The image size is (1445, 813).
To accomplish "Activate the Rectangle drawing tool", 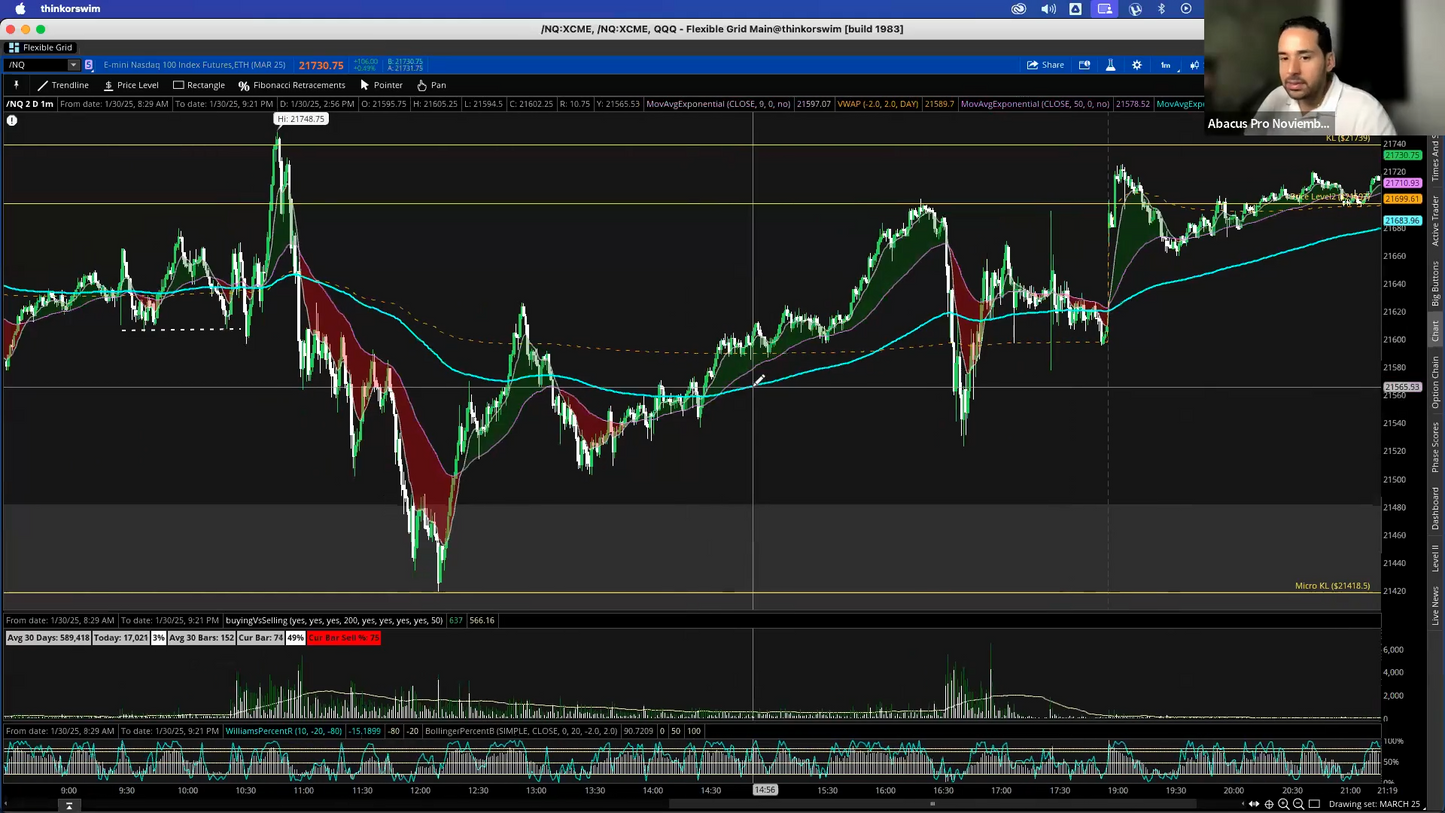I will click(x=198, y=85).
